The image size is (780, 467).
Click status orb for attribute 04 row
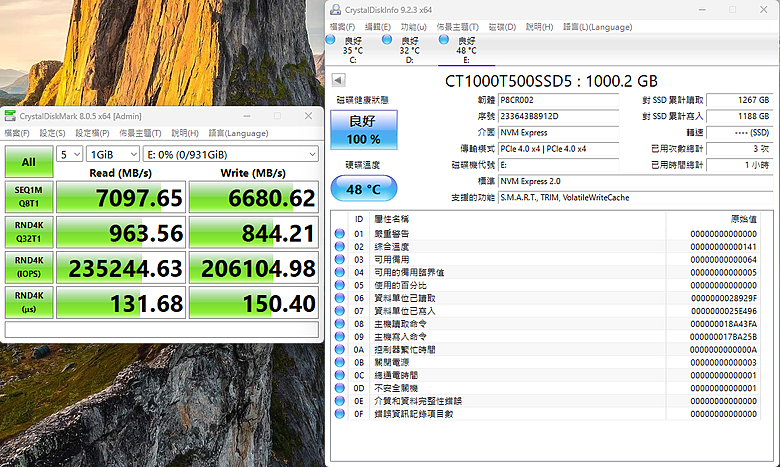click(340, 272)
